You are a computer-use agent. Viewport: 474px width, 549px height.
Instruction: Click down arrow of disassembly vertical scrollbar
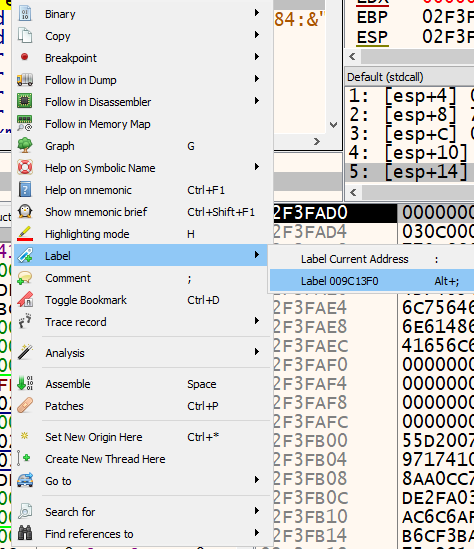pos(334,124)
